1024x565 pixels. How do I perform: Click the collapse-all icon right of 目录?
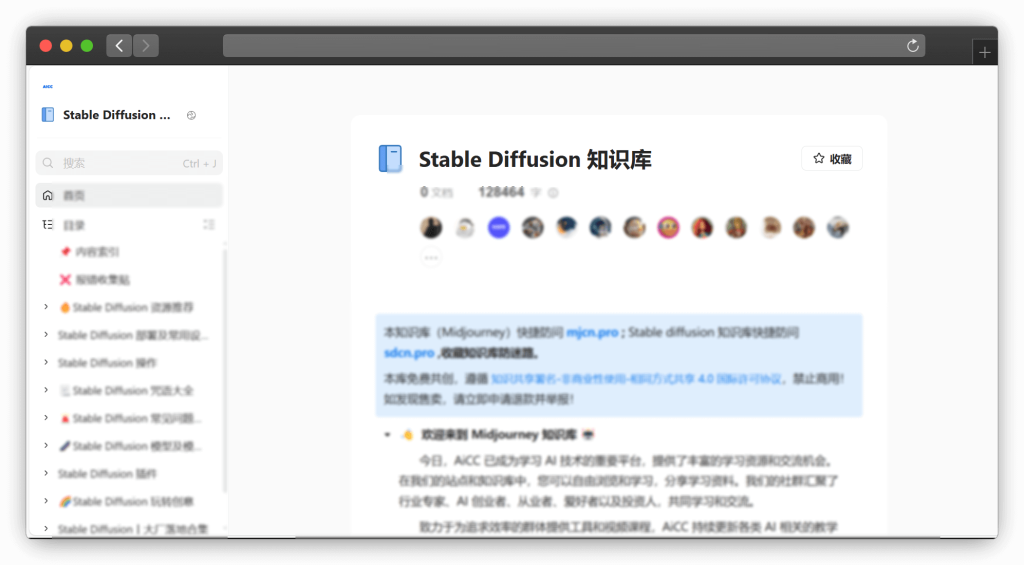(209, 225)
